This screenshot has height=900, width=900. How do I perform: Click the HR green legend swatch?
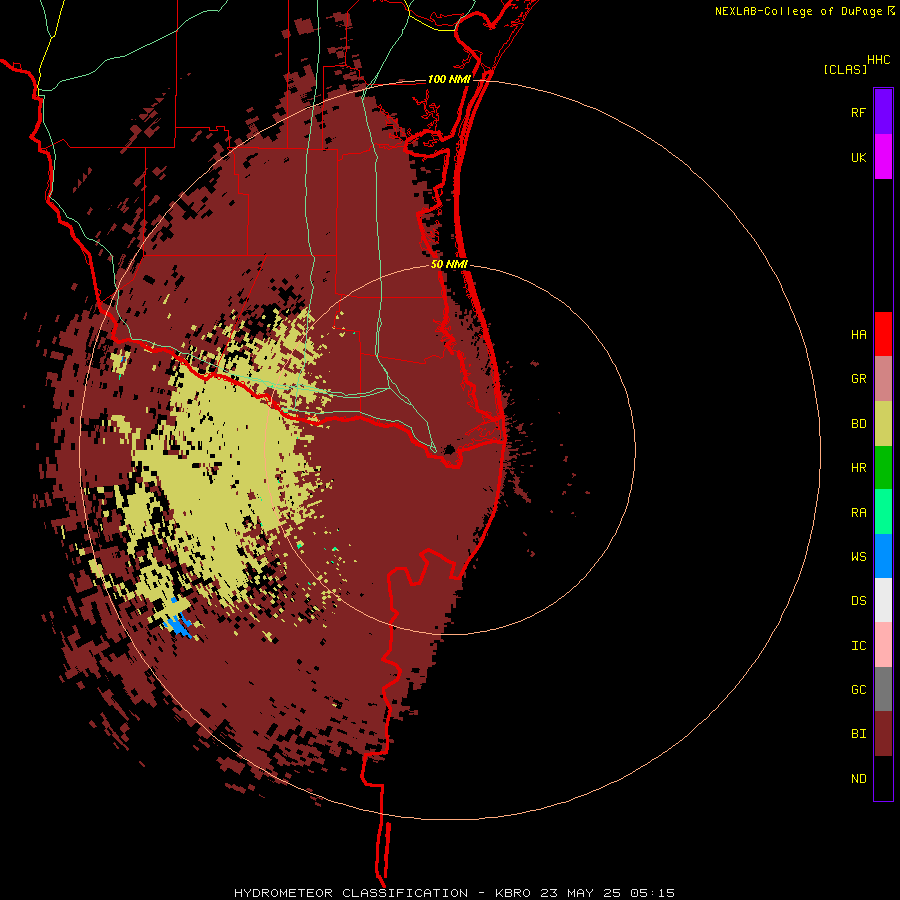(x=883, y=468)
